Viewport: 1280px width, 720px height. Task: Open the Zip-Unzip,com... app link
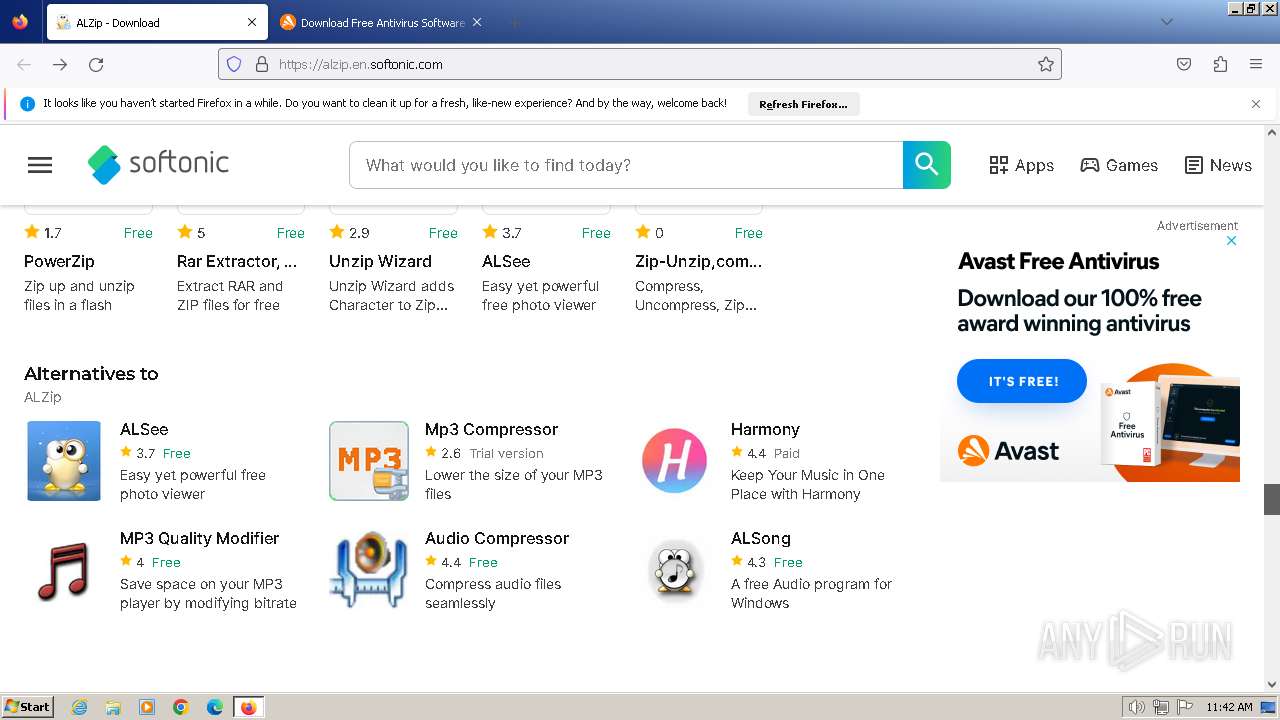(698, 261)
